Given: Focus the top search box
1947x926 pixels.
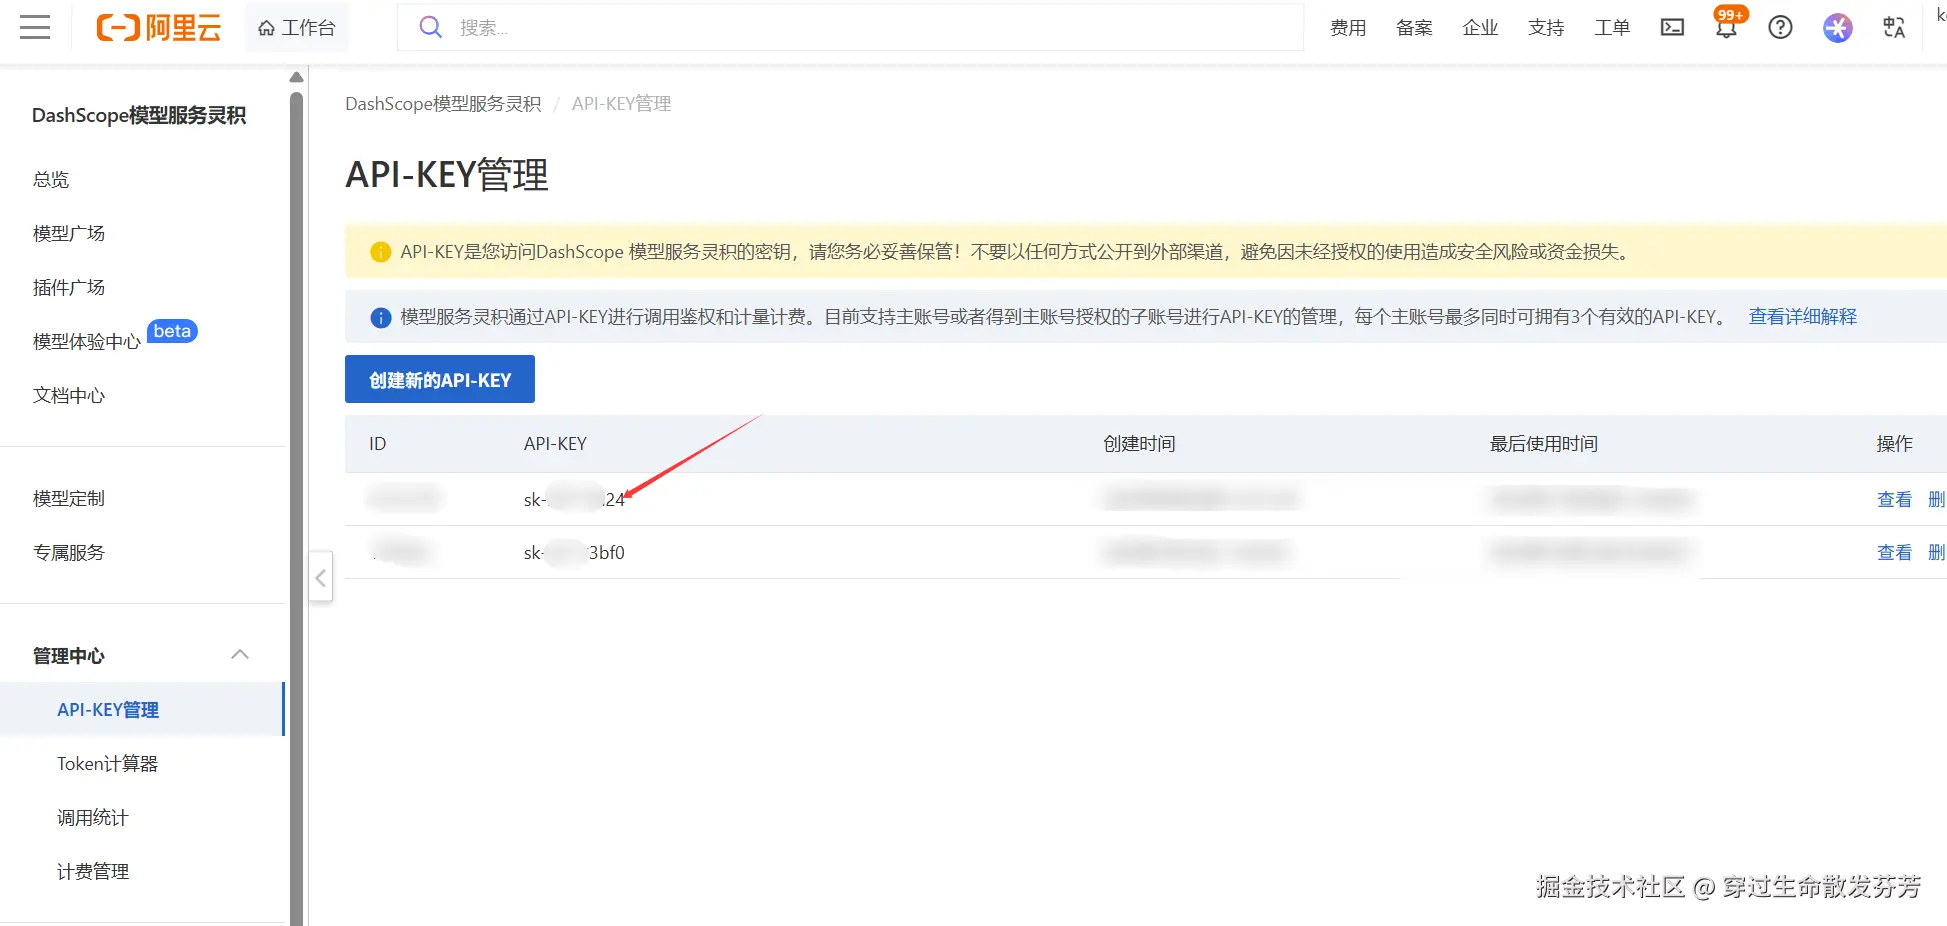Looking at the screenshot, I should tap(851, 27).
